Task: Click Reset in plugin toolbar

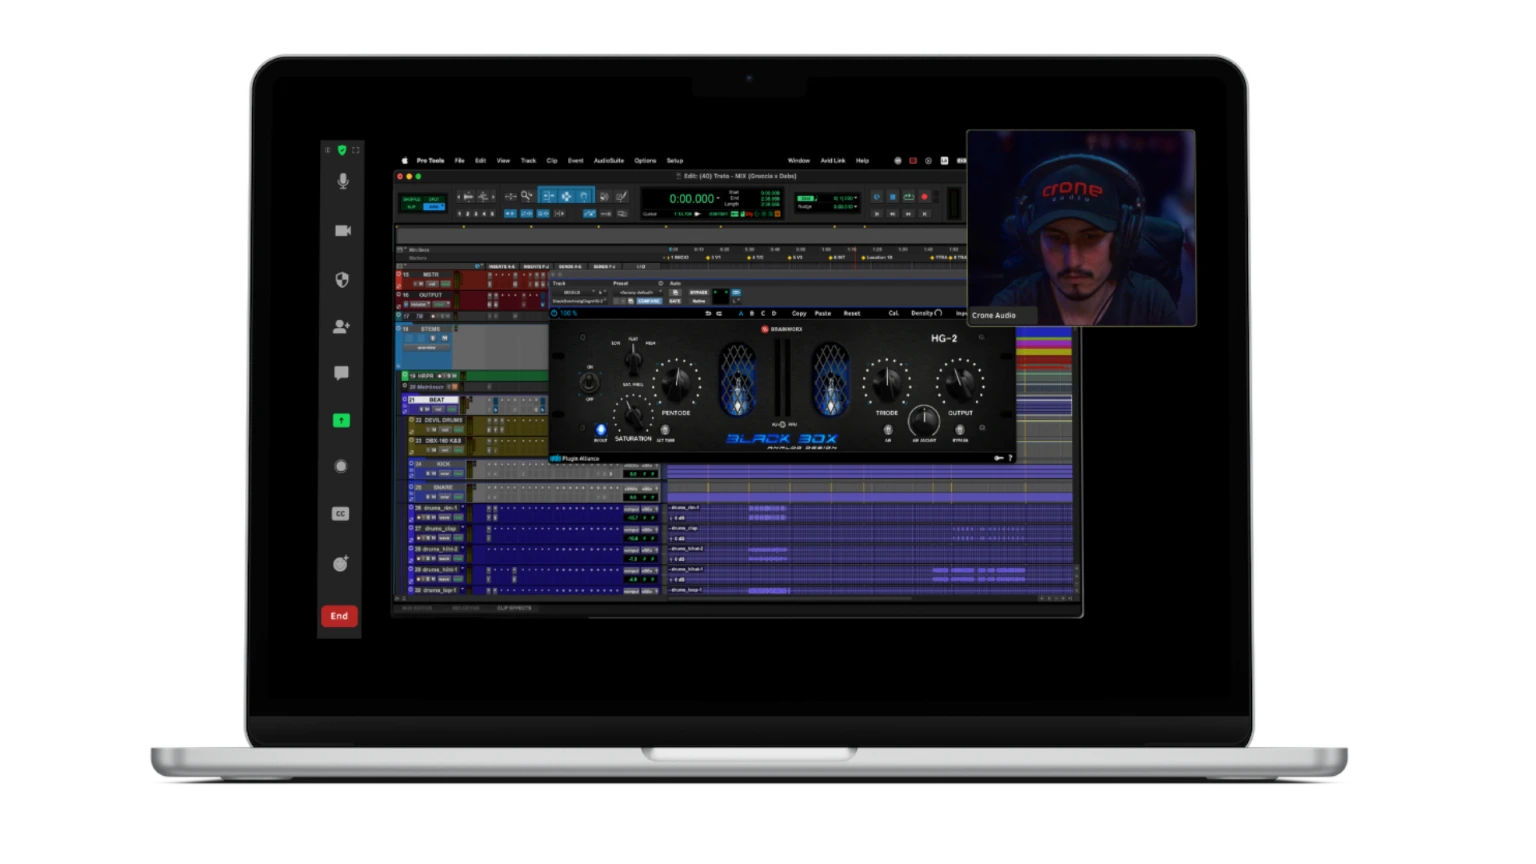Action: tap(852, 313)
